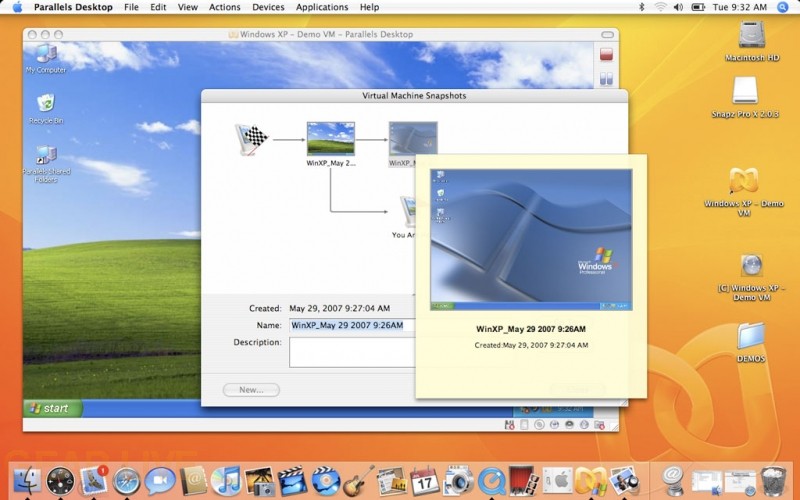
Task: Click the New... snapshot button
Action: coord(251,390)
